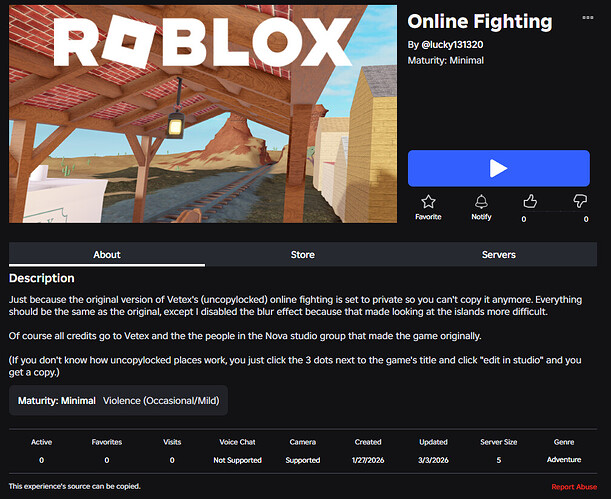611x499 pixels.
Task: Open the Adventure genre link
Action: (564, 460)
